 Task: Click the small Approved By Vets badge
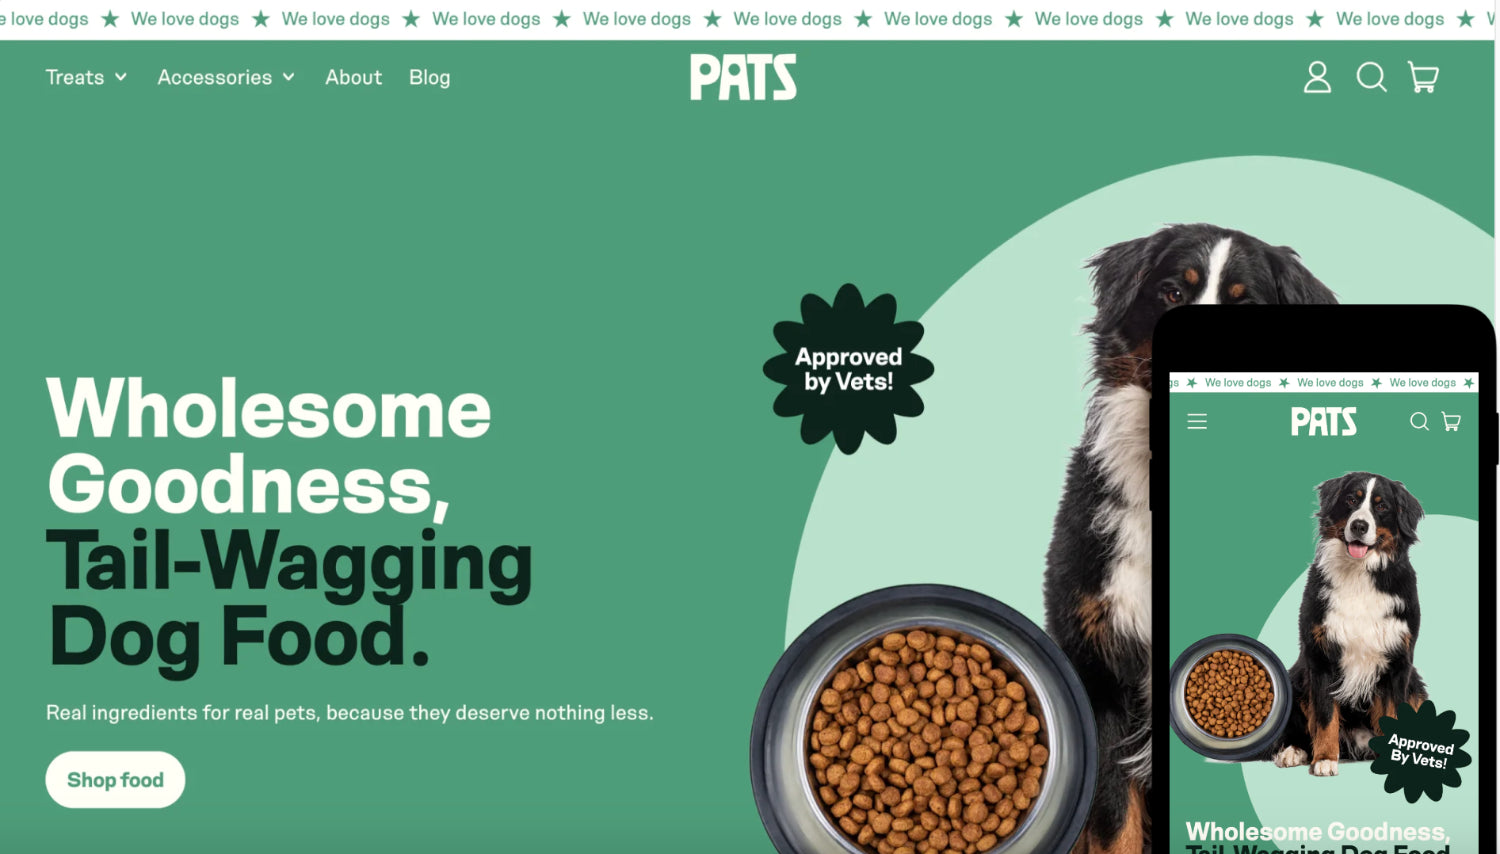(1420, 750)
